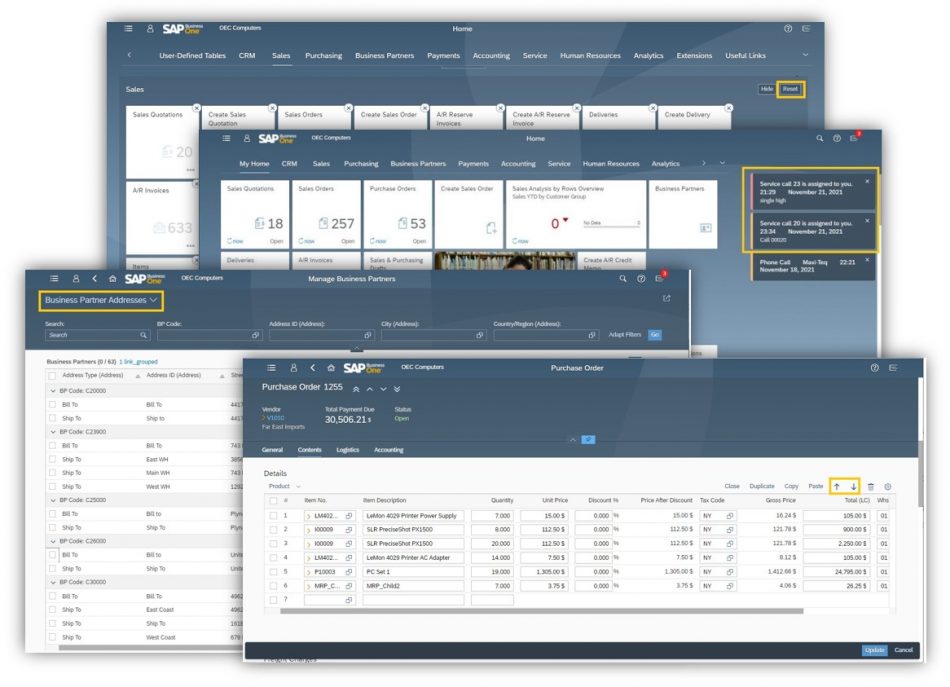Check East WH Ship To row under C23900
Image resolution: width=950 pixels, height=687 pixels.
[52, 459]
